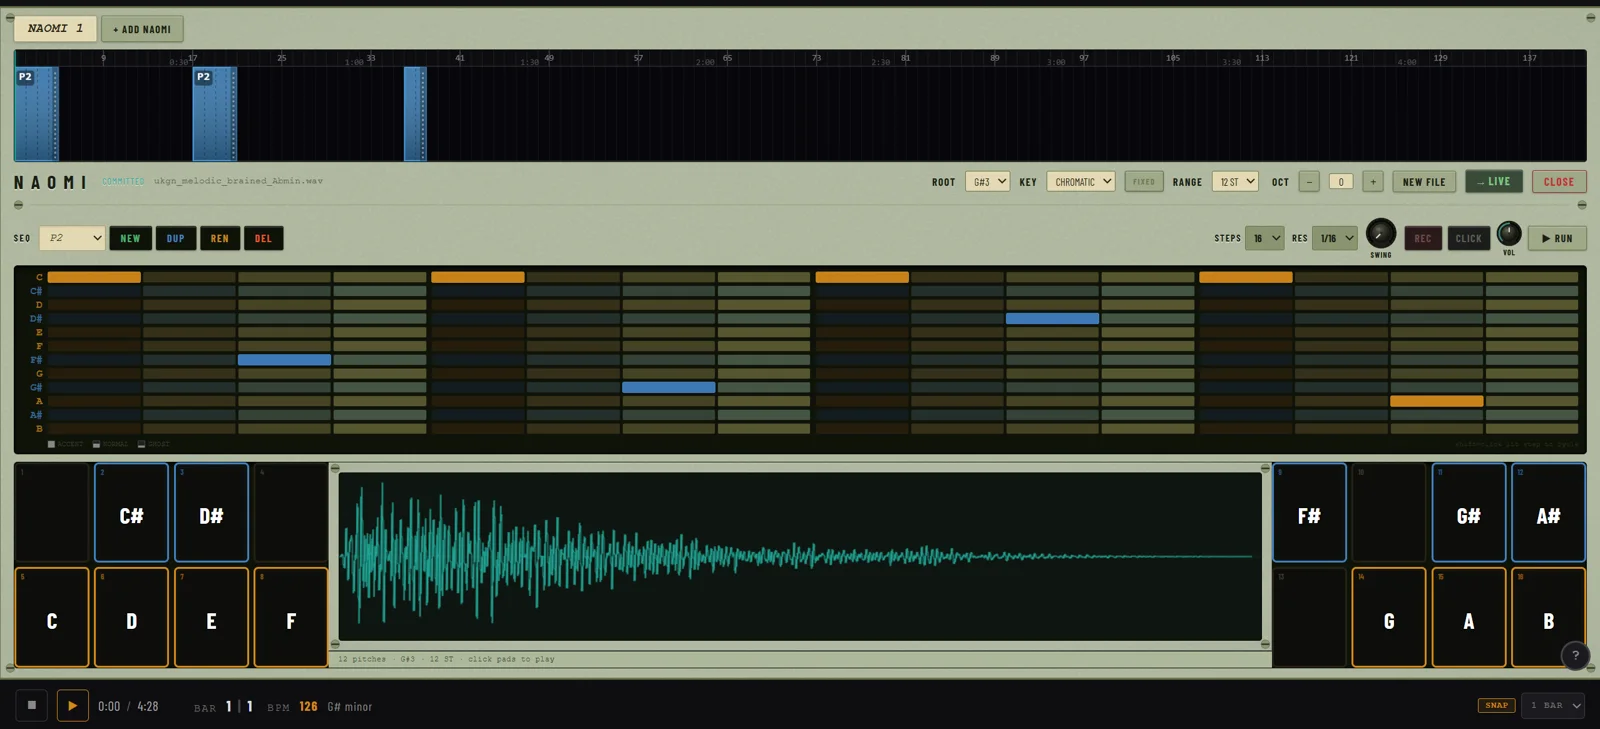Decrease octave with the minus button
Screen dimensions: 1600x729
[1309, 182]
